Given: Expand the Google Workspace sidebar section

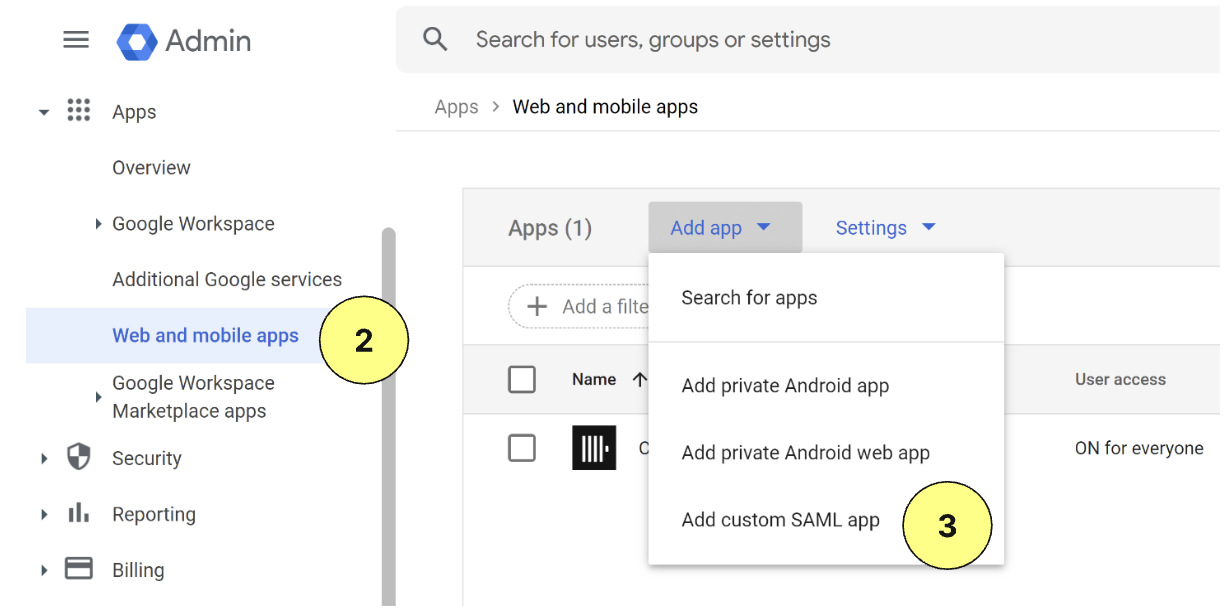Looking at the screenshot, I should point(98,223).
